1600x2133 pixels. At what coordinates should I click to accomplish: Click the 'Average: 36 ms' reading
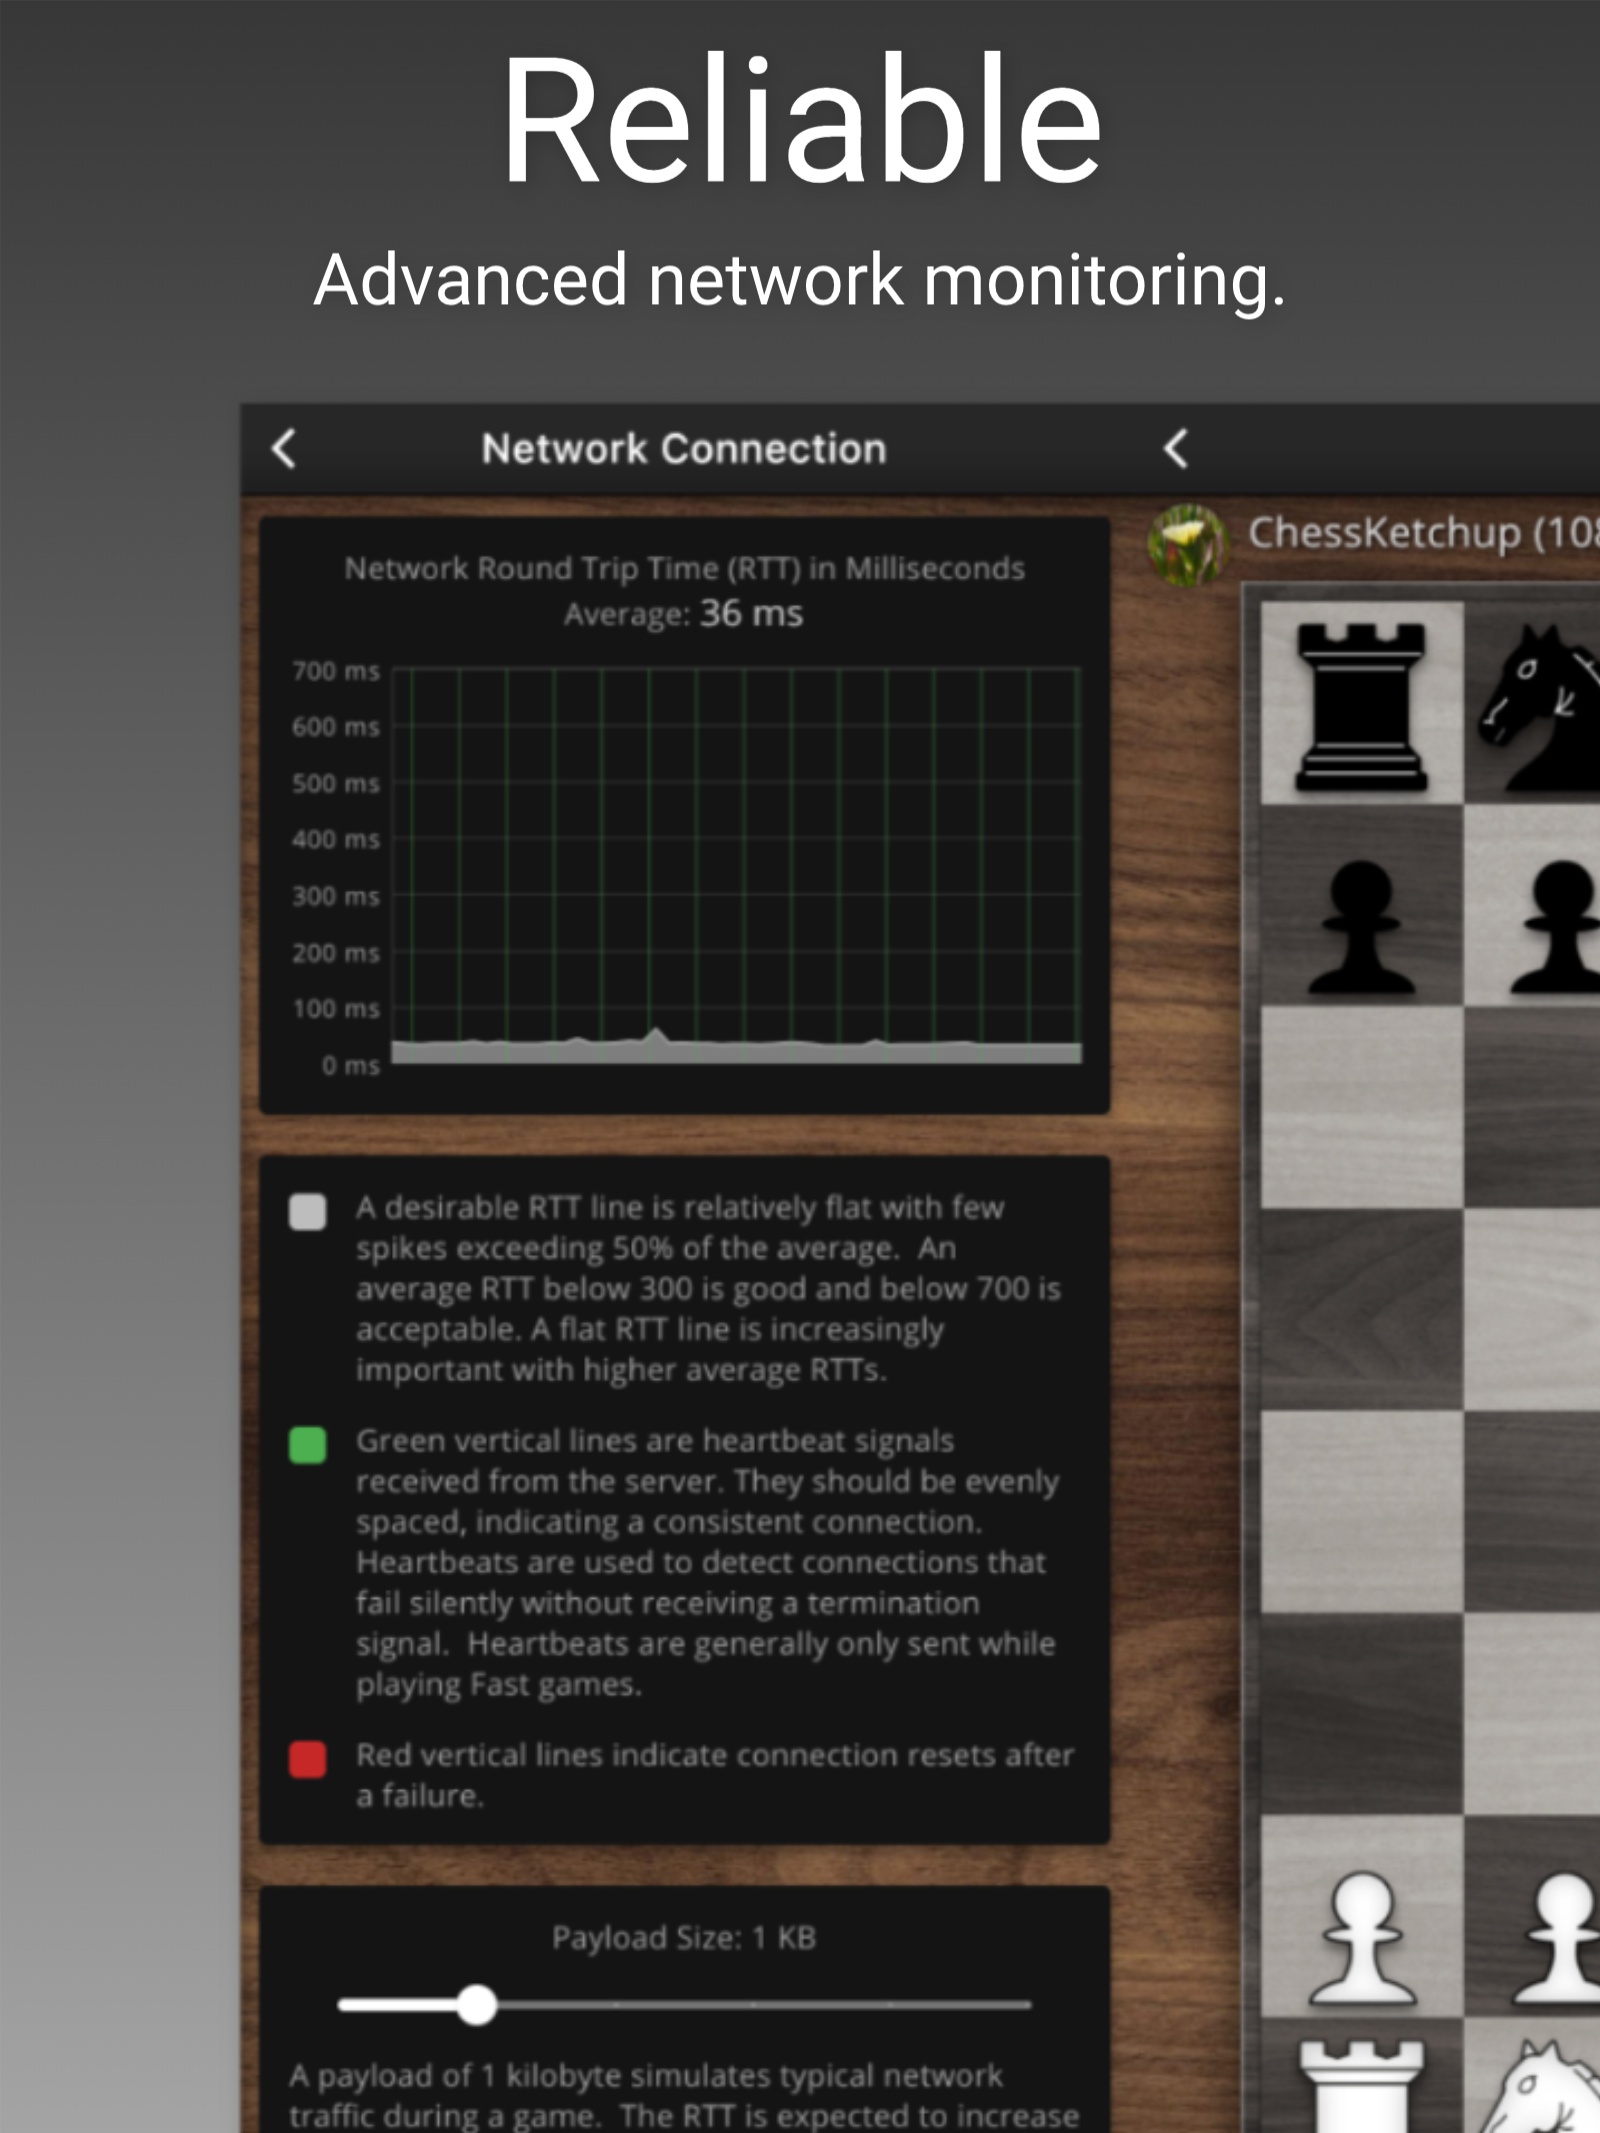pos(683,613)
